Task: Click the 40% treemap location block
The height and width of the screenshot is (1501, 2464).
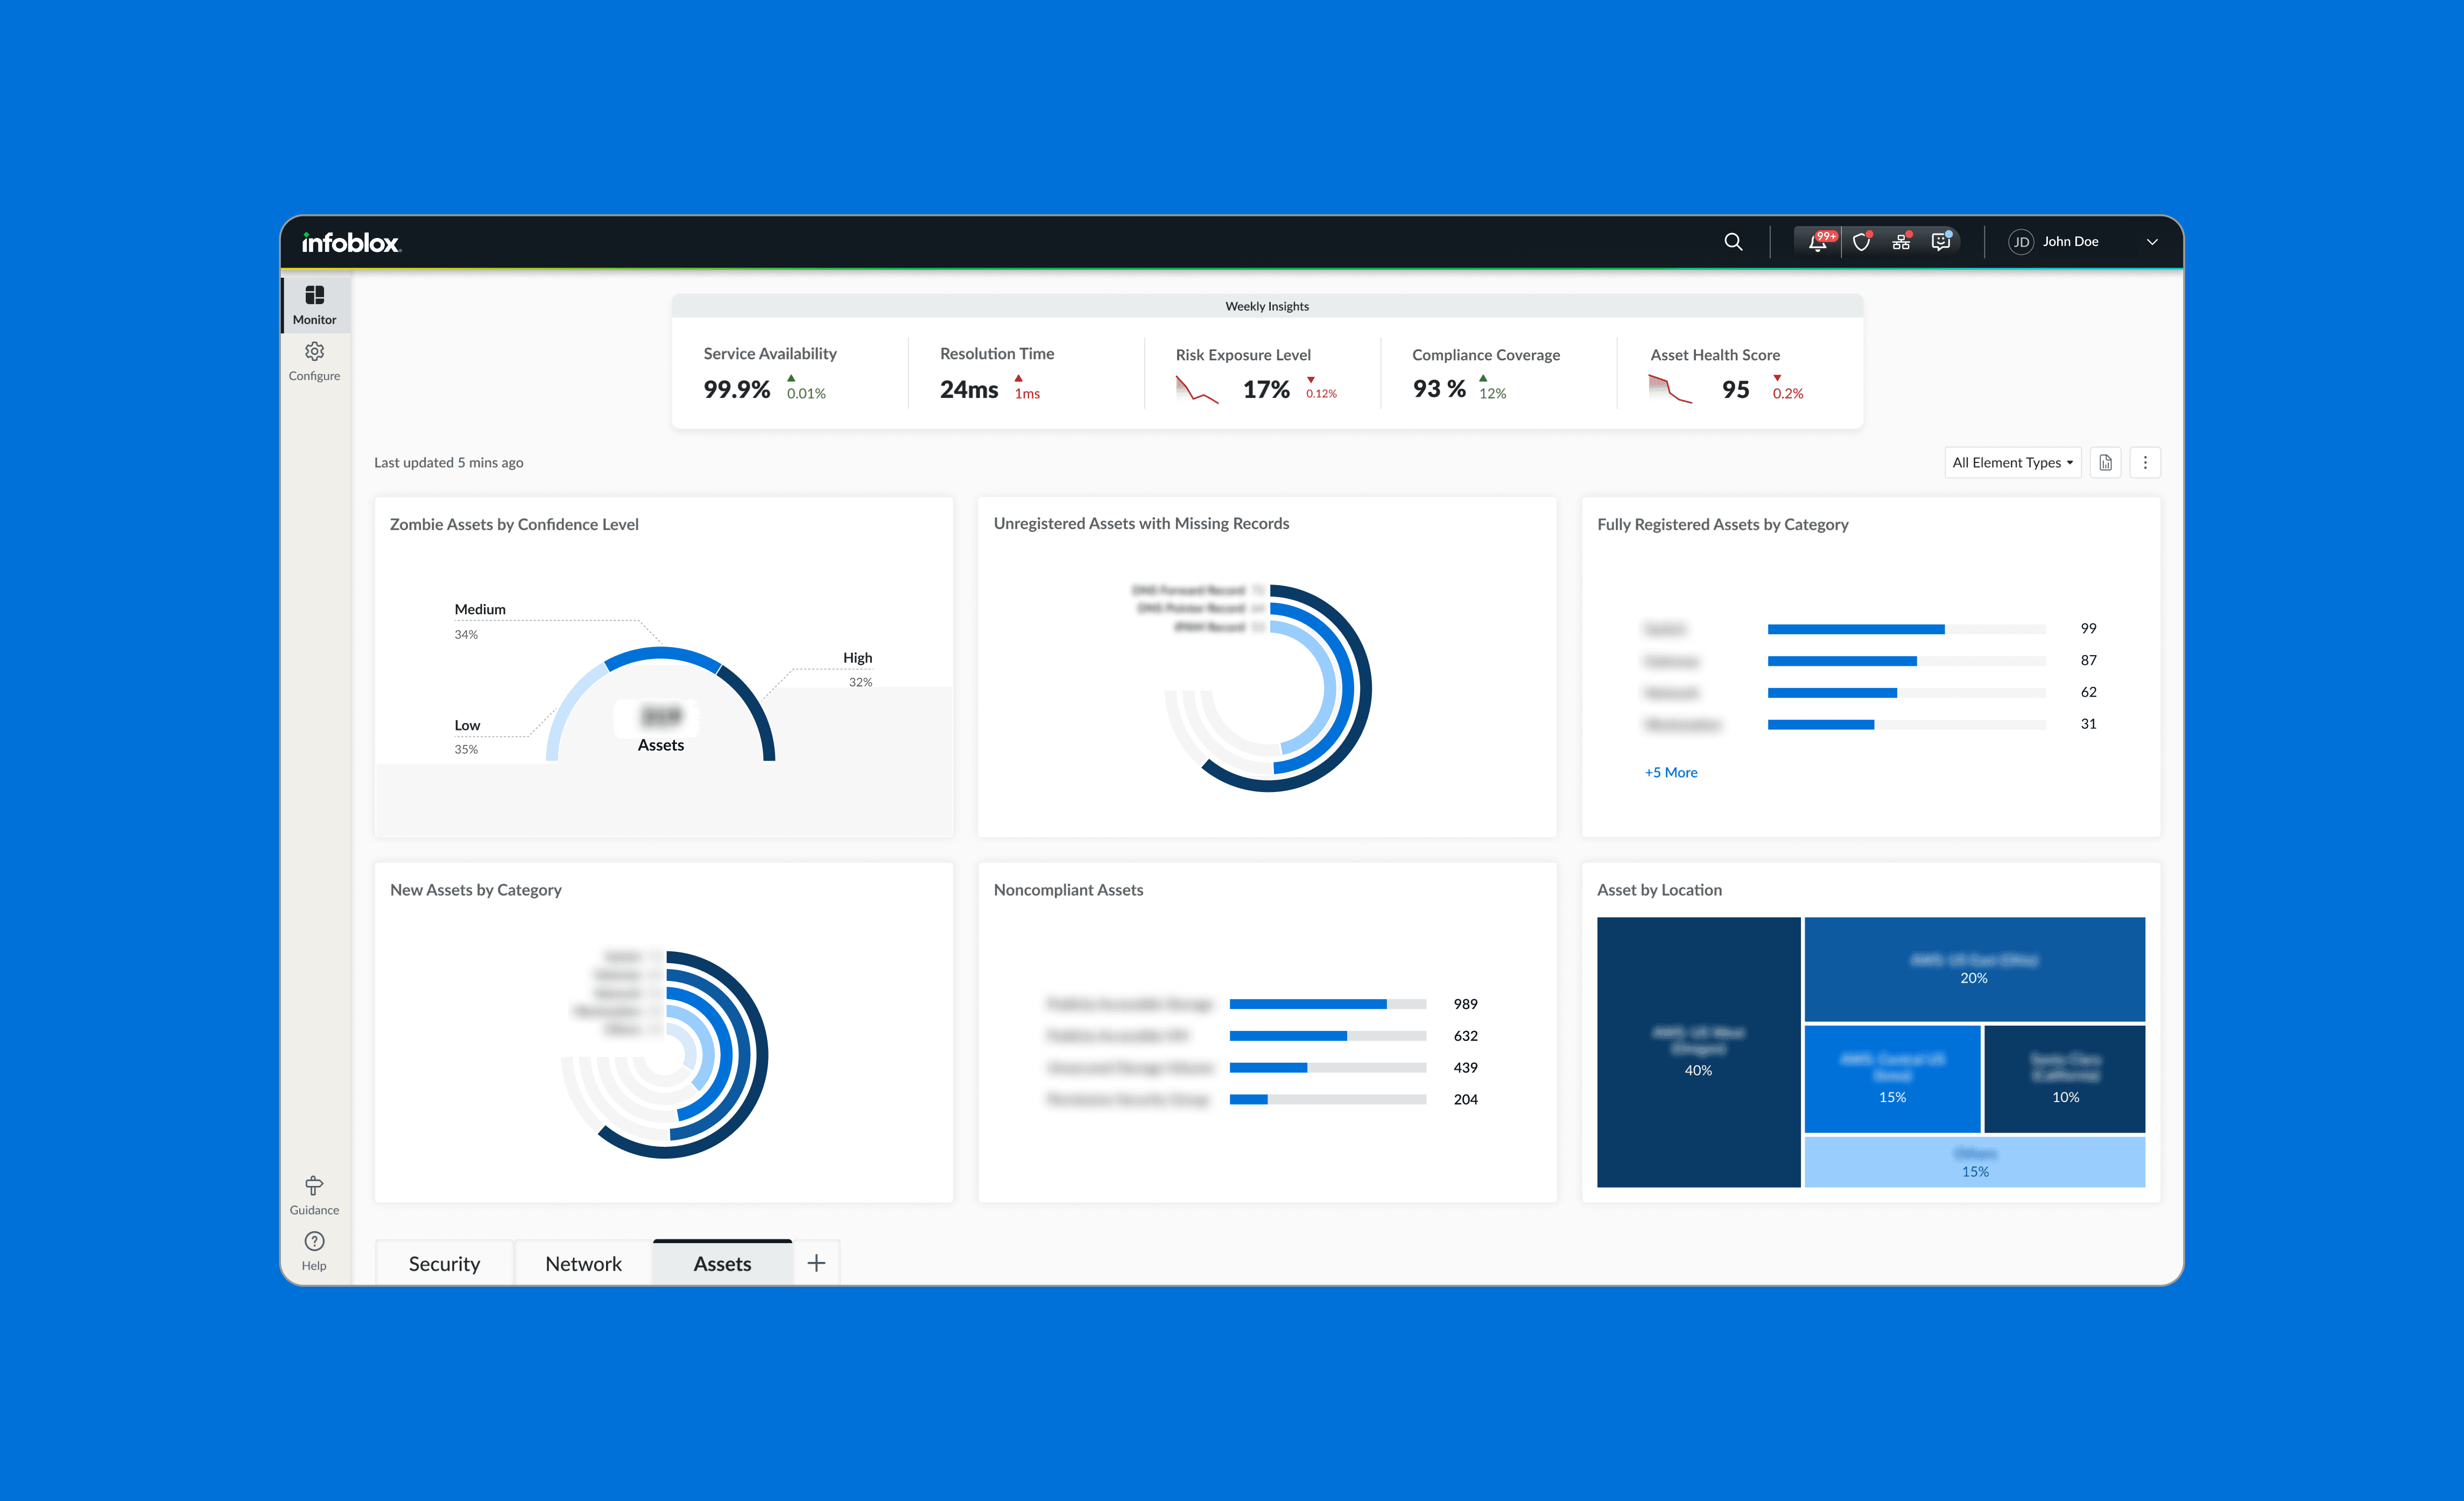Action: [x=1698, y=1052]
